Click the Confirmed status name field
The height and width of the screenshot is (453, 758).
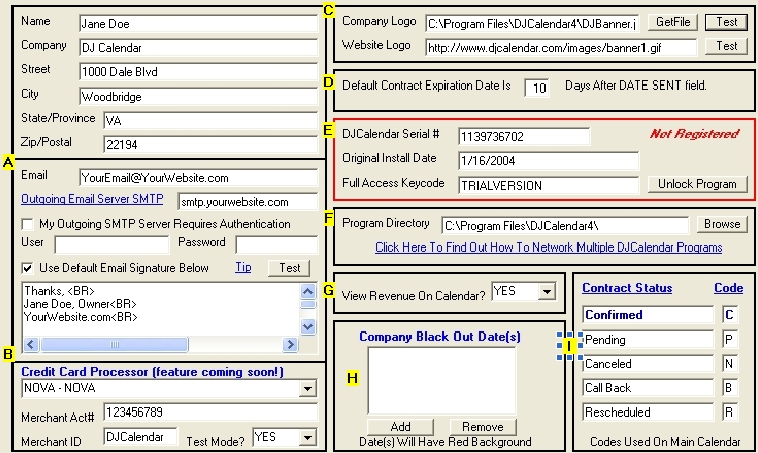(648, 315)
